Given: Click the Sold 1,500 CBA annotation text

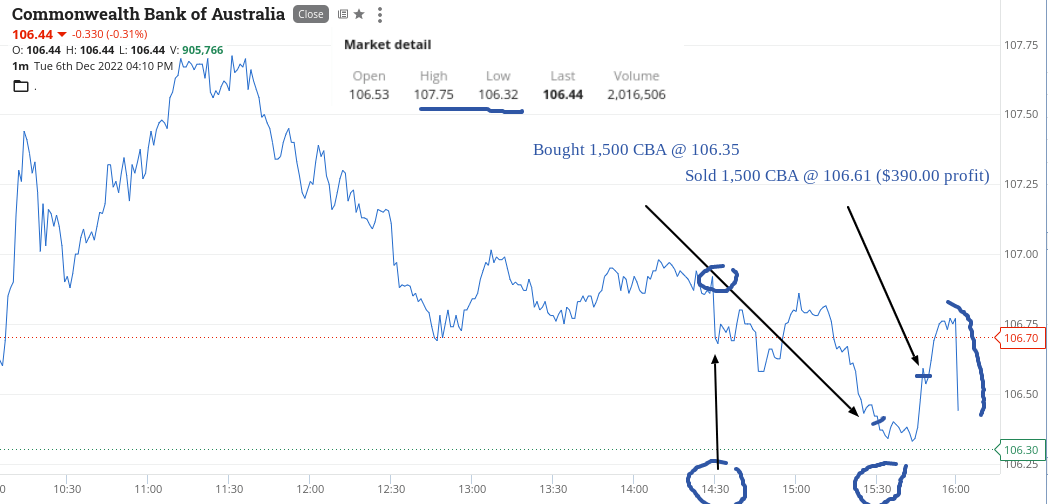Looking at the screenshot, I should tap(837, 176).
